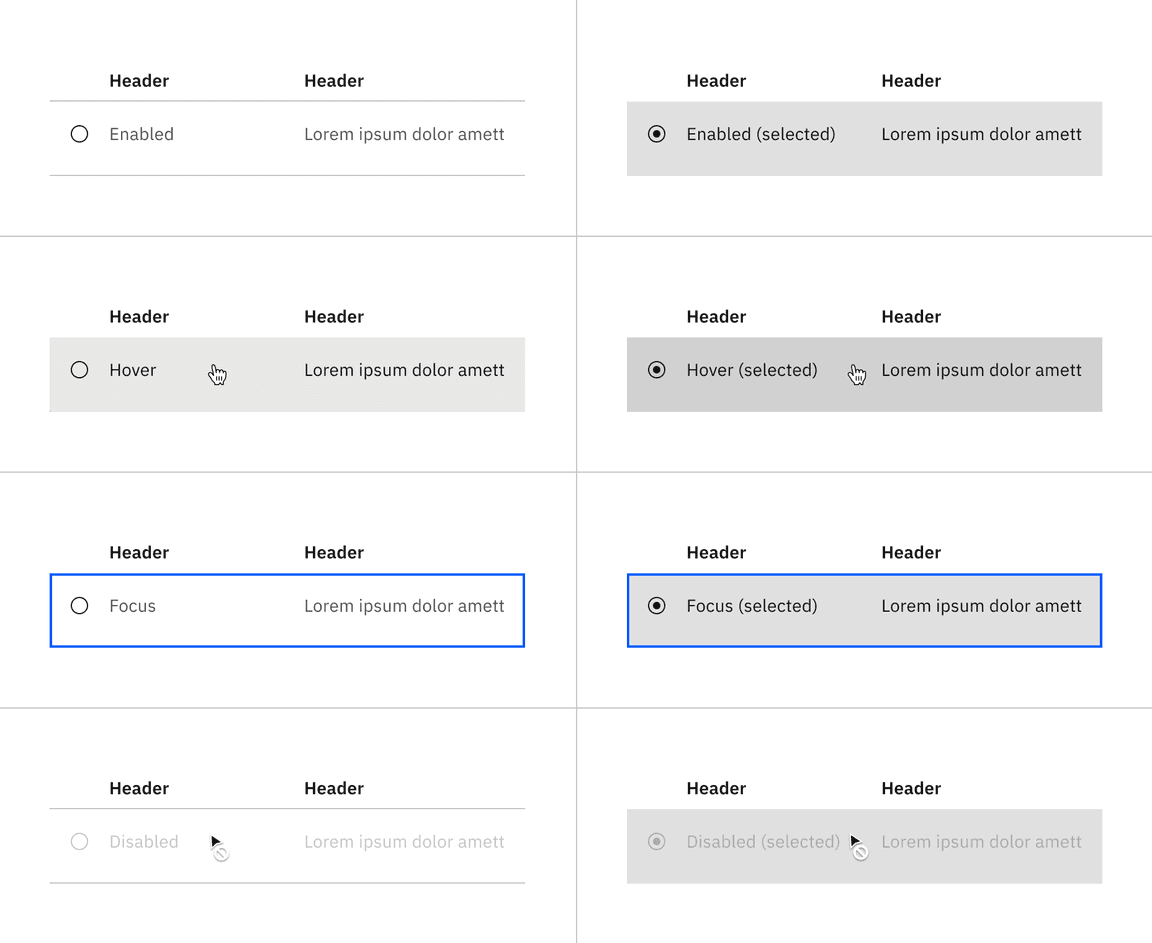Click the "Hover (selected)" cell text
The width and height of the screenshot is (1152, 943).
752,370
